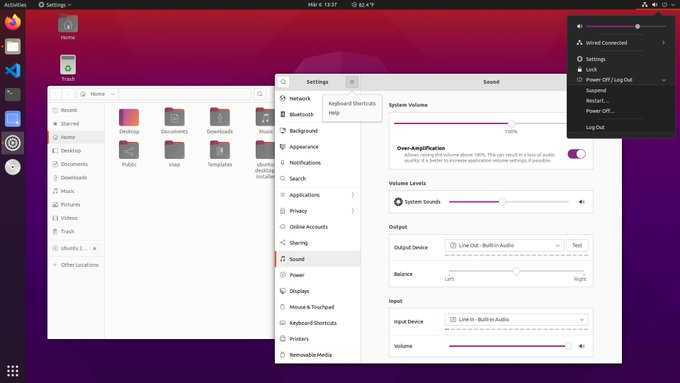This screenshot has height=383, width=680.
Task: Open Notifications settings panel
Action: [x=317, y=163]
